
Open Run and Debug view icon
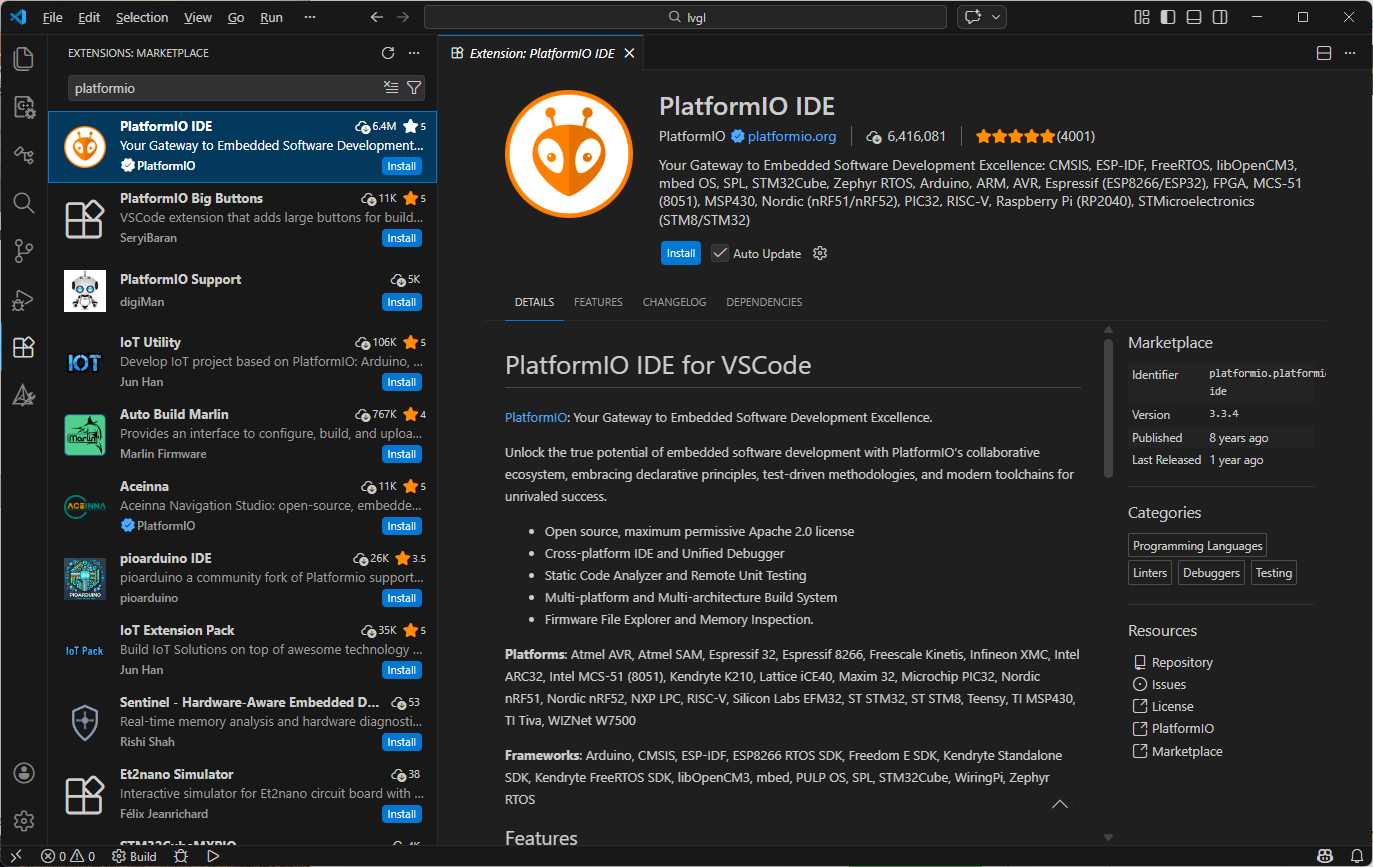point(24,299)
